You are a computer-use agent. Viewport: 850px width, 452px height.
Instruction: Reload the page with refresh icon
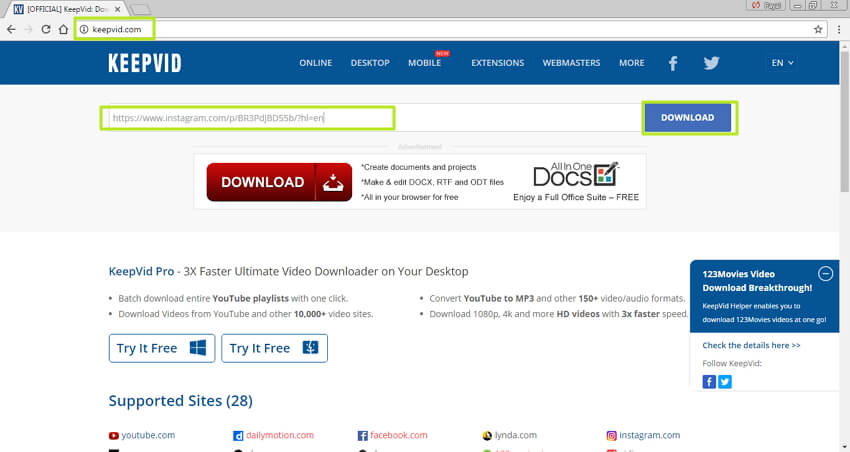(x=46, y=29)
